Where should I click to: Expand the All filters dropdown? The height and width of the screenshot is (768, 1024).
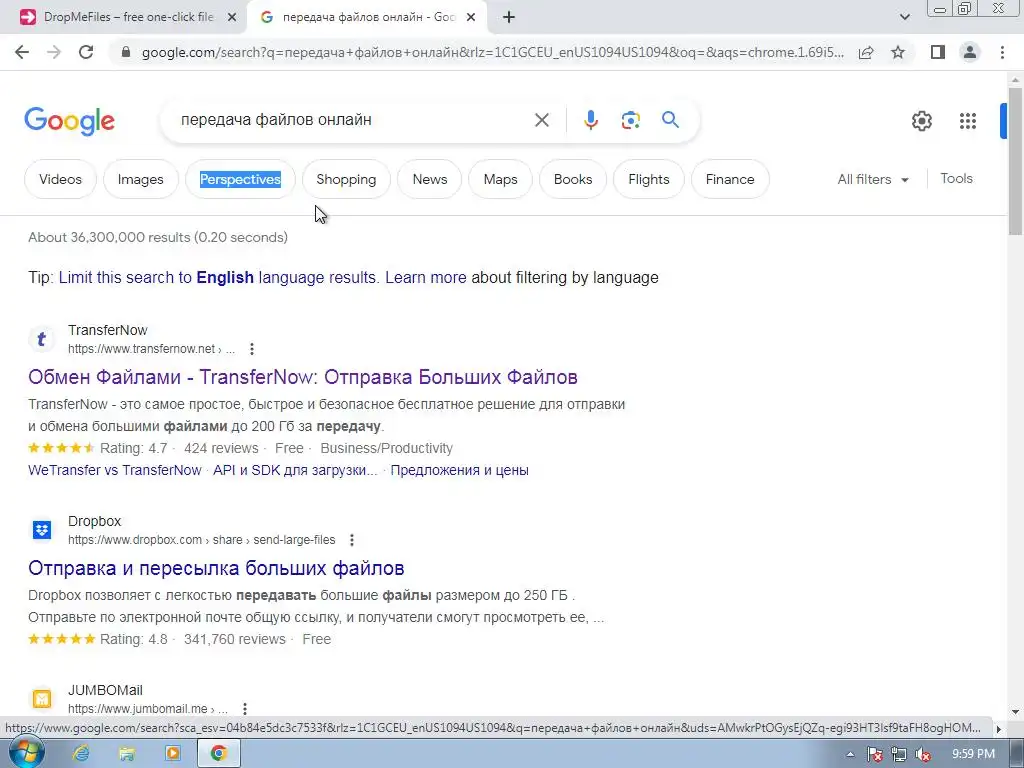click(872, 179)
